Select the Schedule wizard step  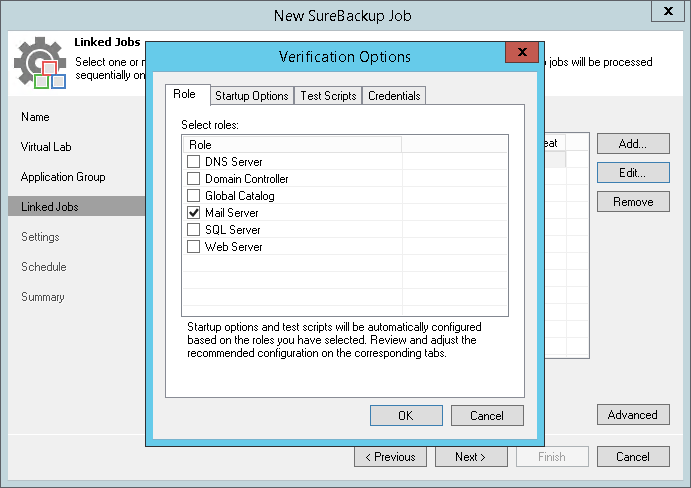[x=44, y=267]
